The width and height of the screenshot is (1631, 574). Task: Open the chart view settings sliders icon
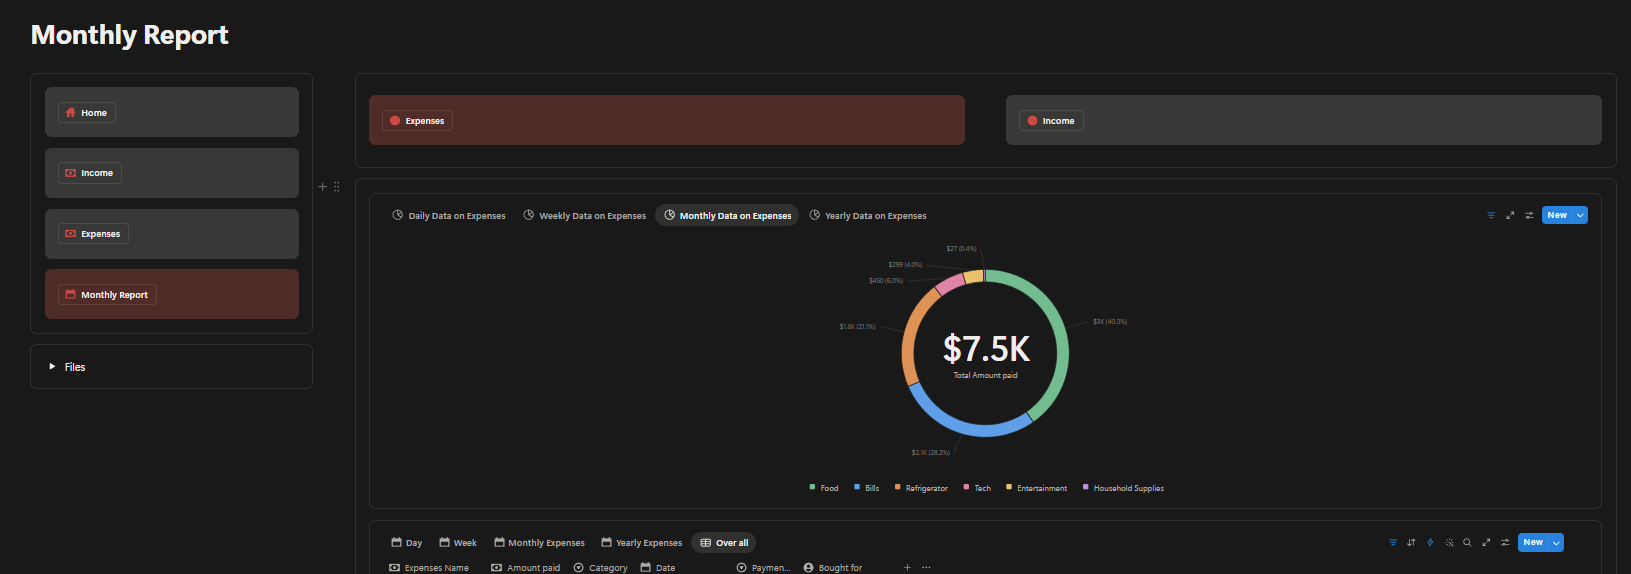(x=1529, y=216)
